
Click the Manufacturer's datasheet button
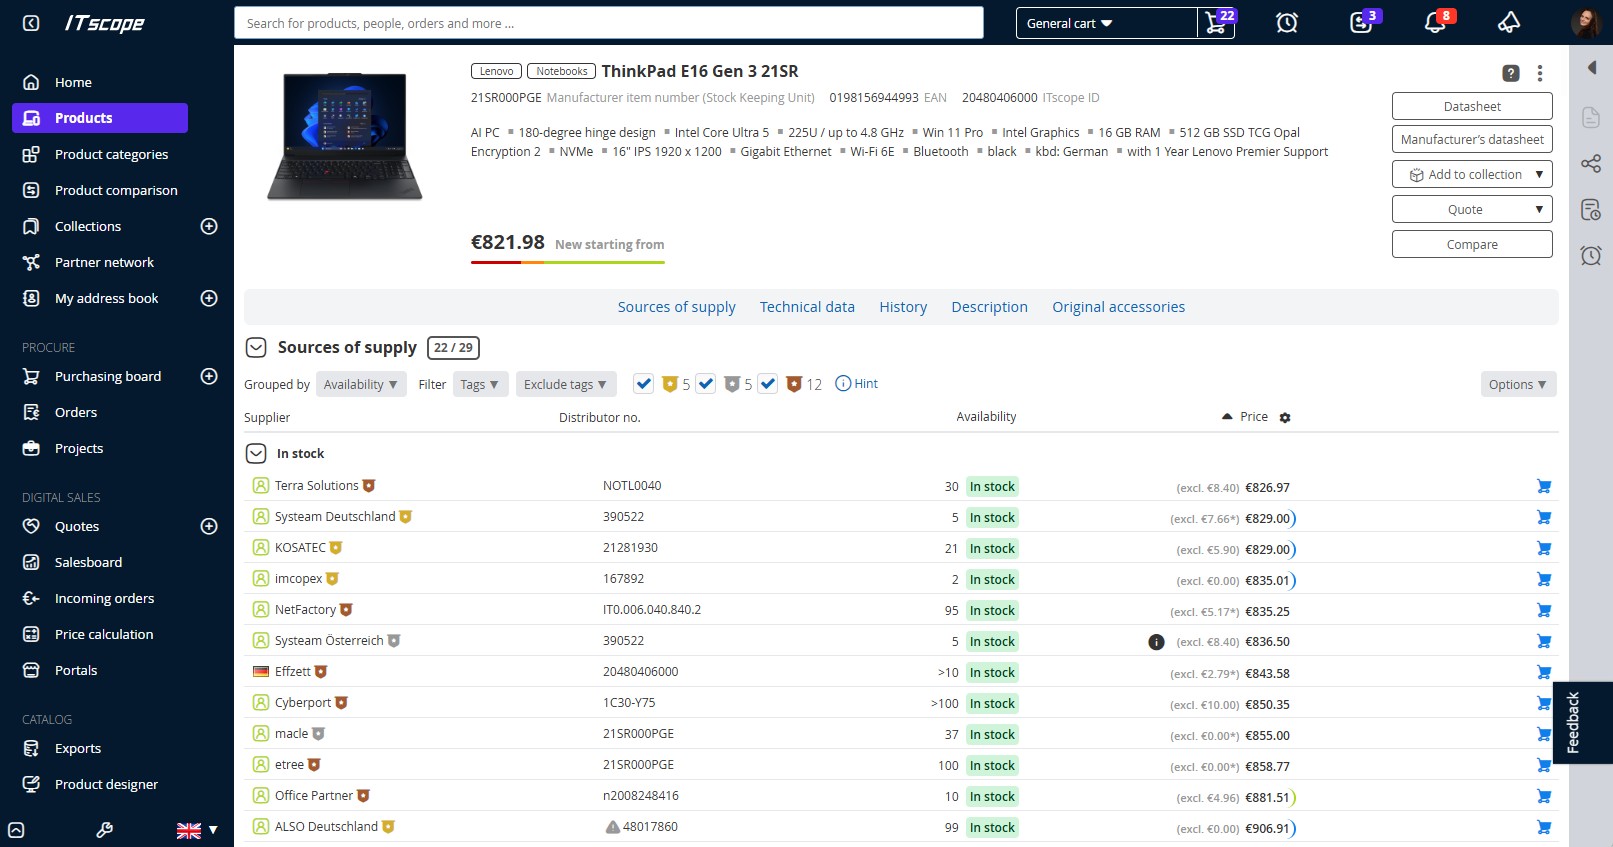pyautogui.click(x=1471, y=140)
